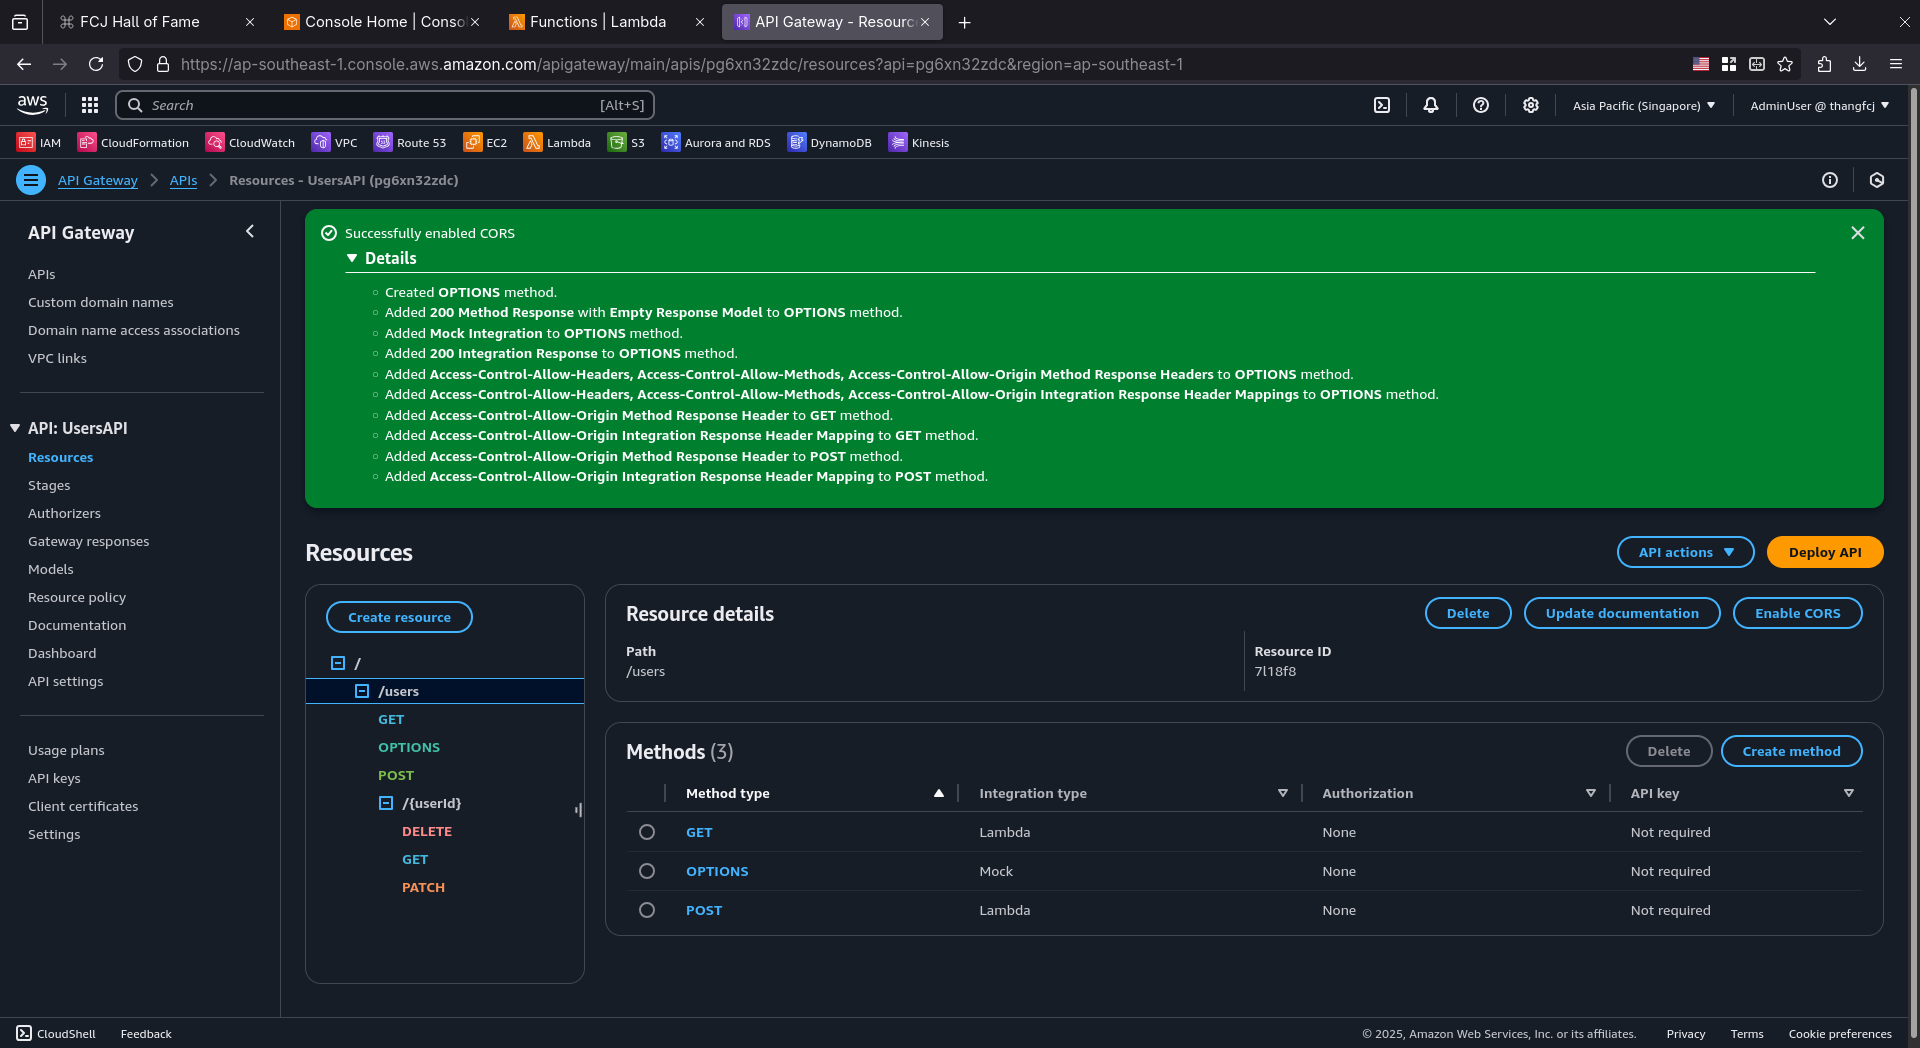This screenshot has height=1048, width=1920.
Task: Collapse the Details section in banner
Action: click(352, 258)
